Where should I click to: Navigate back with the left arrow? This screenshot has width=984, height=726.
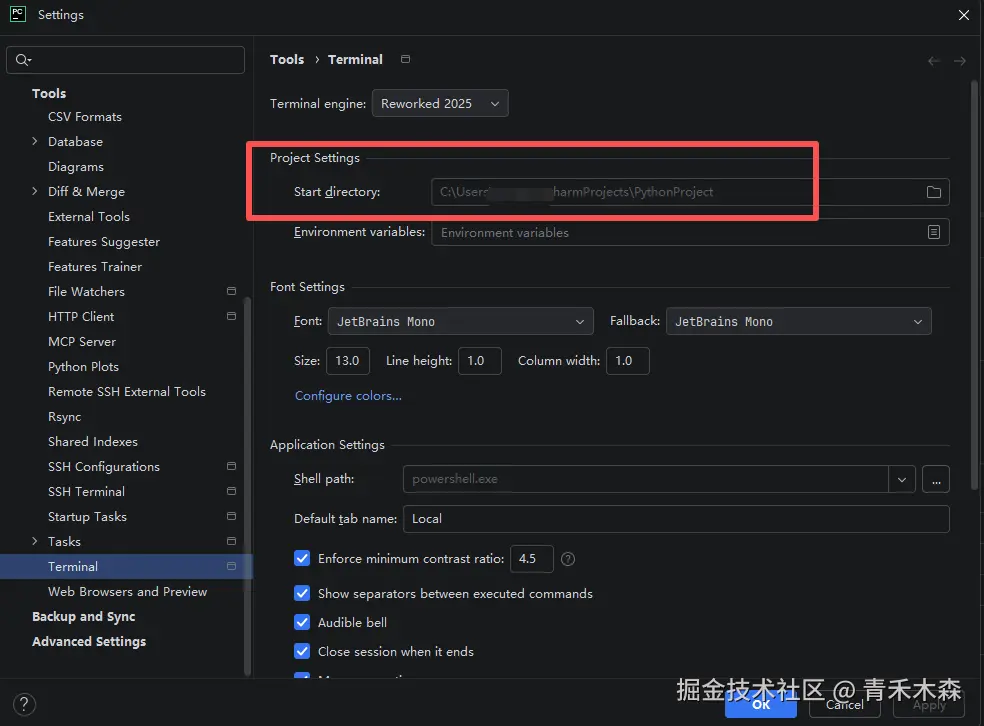pos(934,61)
